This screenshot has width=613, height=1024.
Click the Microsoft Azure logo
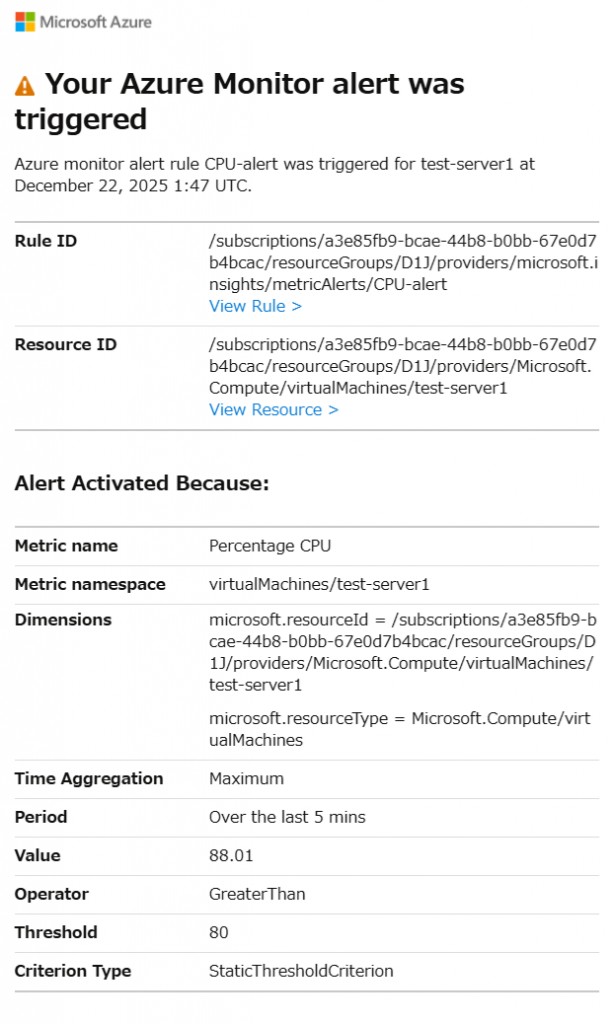83,21
